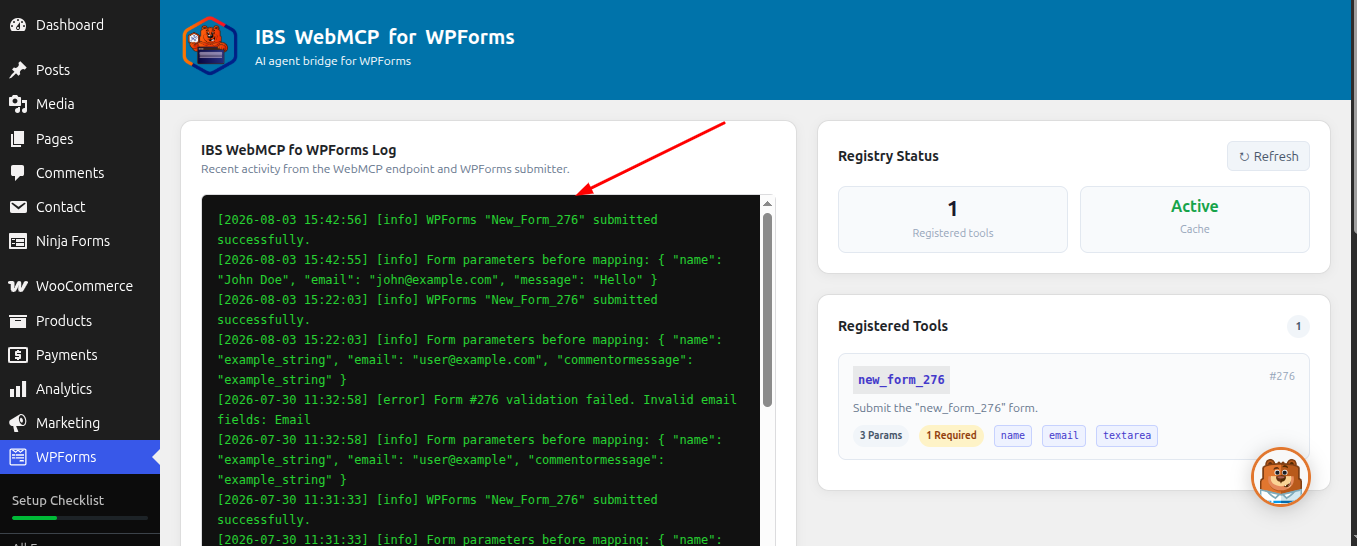Viewport: 1357px width, 546px height.
Task: Click the Registered Tools count badge
Action: pos(1298,326)
